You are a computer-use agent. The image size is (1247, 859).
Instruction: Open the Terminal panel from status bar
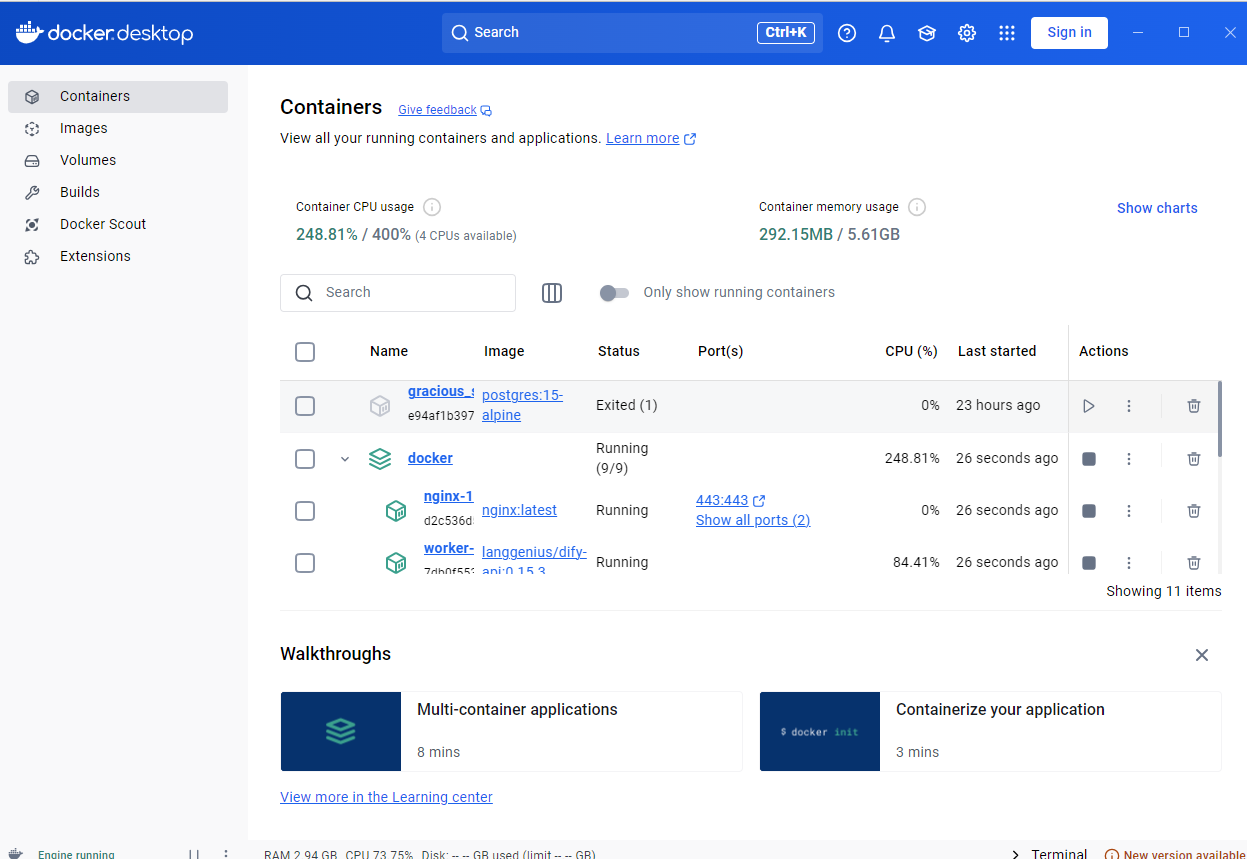pyautogui.click(x=1050, y=855)
